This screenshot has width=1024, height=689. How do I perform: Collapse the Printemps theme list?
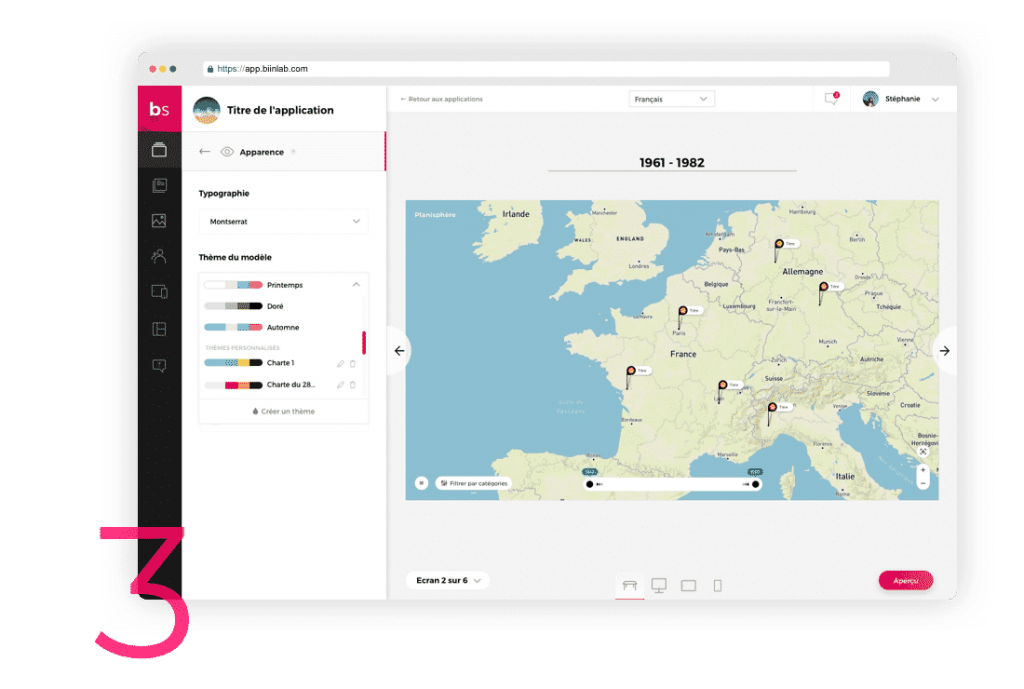[x=356, y=285]
